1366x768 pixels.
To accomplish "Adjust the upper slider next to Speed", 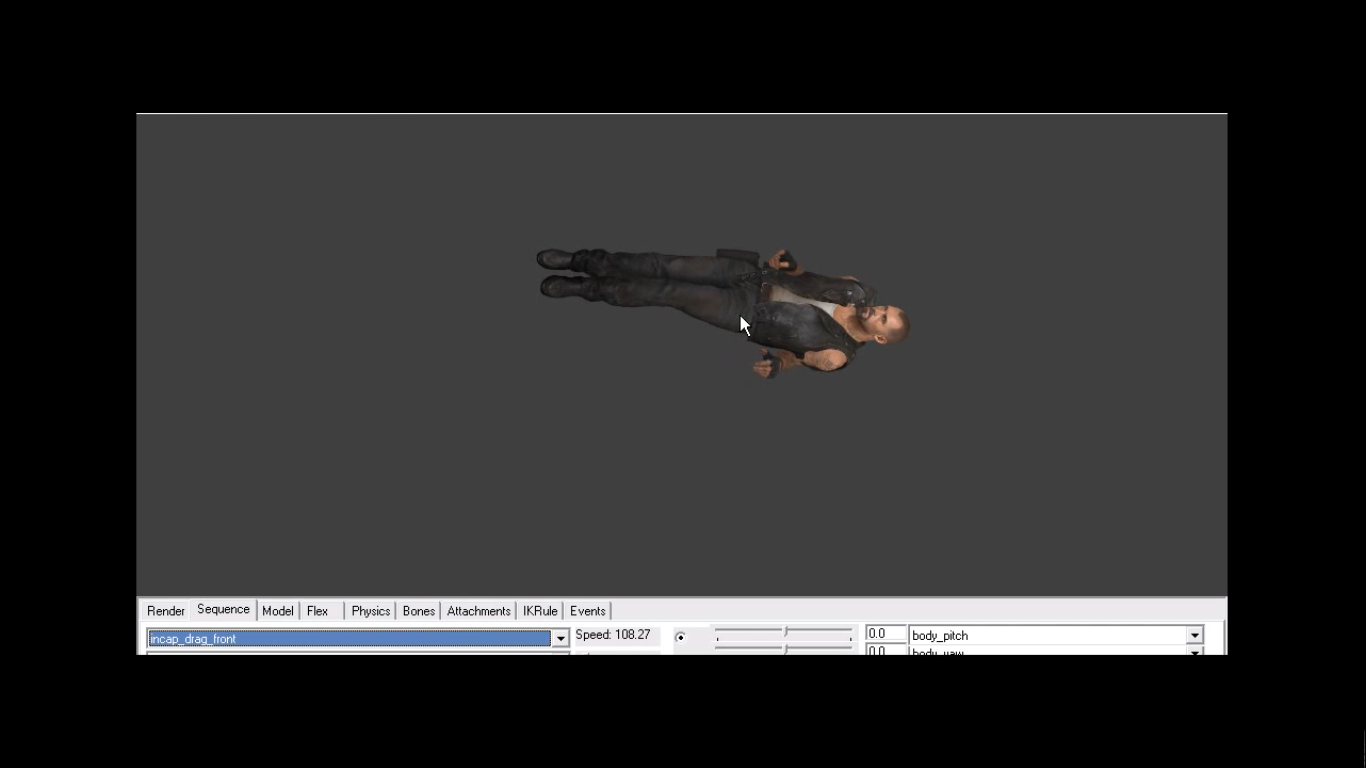I will (785, 633).
